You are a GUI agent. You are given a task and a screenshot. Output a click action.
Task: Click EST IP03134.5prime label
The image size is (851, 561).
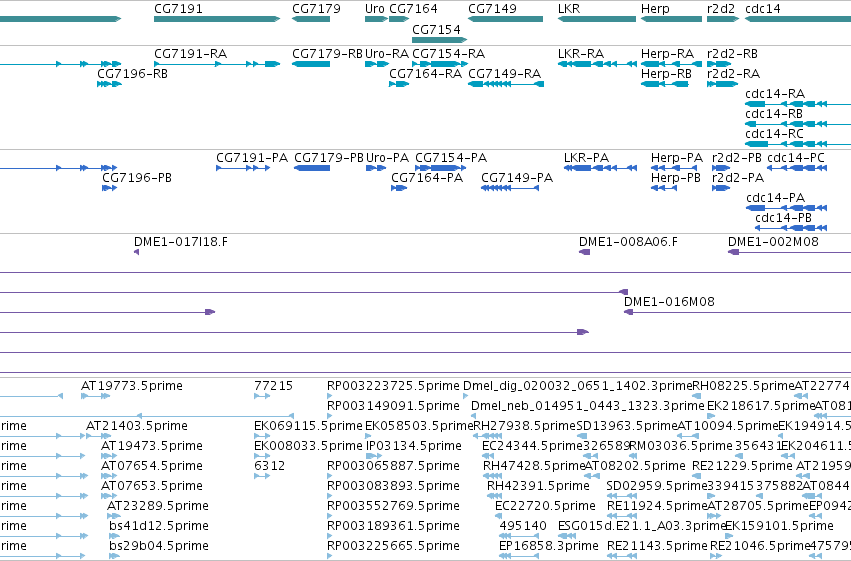click(414, 446)
